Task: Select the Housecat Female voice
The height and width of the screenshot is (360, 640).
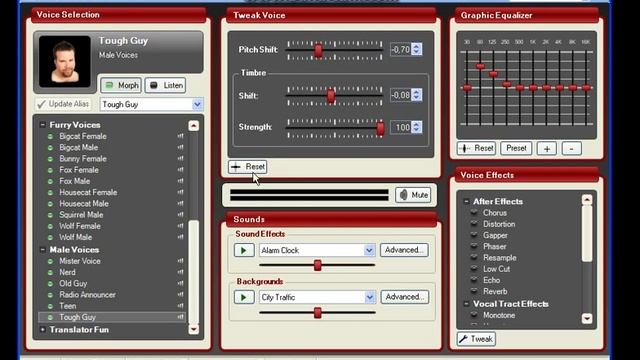Action: (88, 192)
